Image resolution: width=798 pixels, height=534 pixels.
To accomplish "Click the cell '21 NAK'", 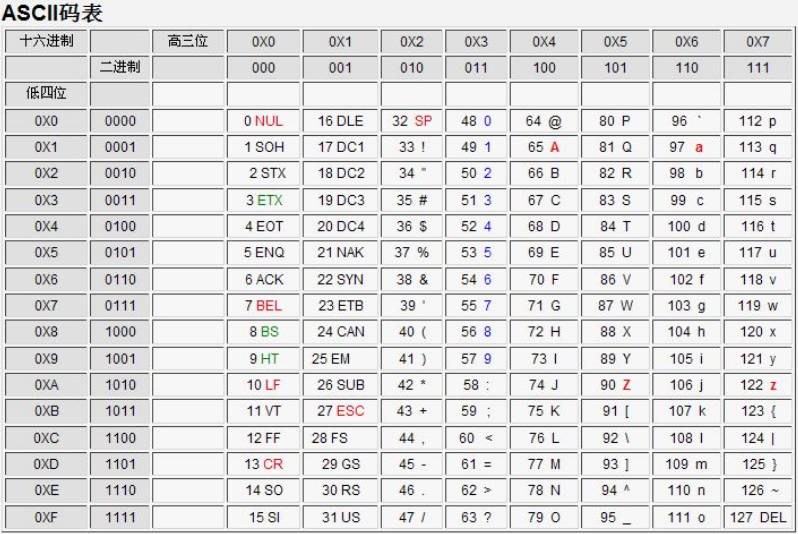I will pyautogui.click(x=340, y=252).
